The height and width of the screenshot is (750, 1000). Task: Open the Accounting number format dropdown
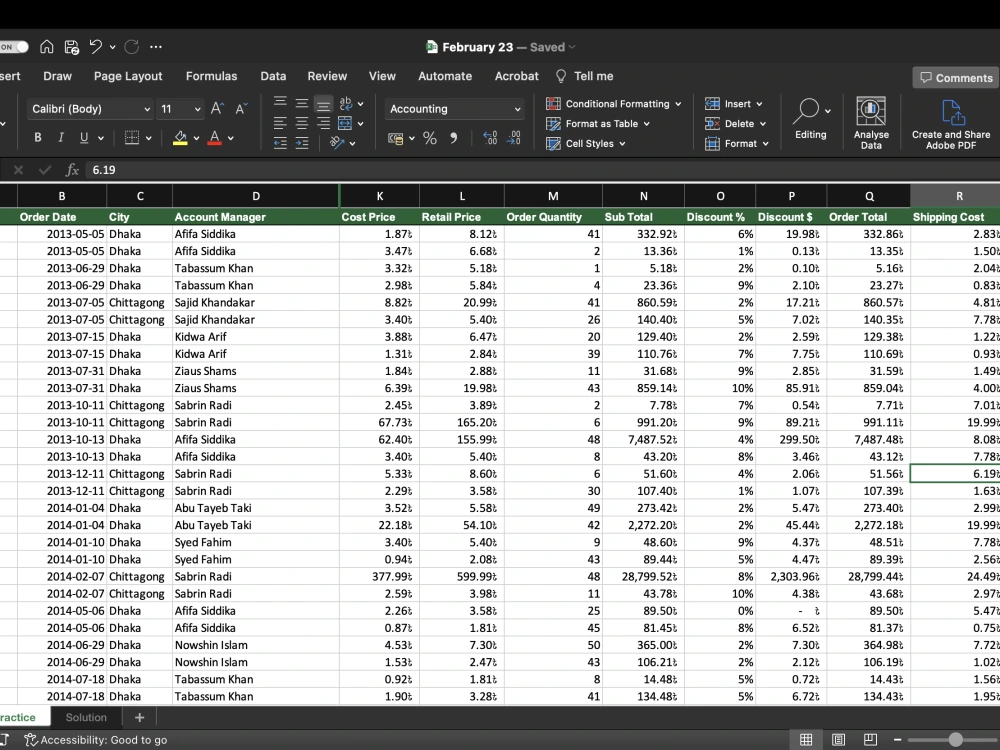[517, 109]
